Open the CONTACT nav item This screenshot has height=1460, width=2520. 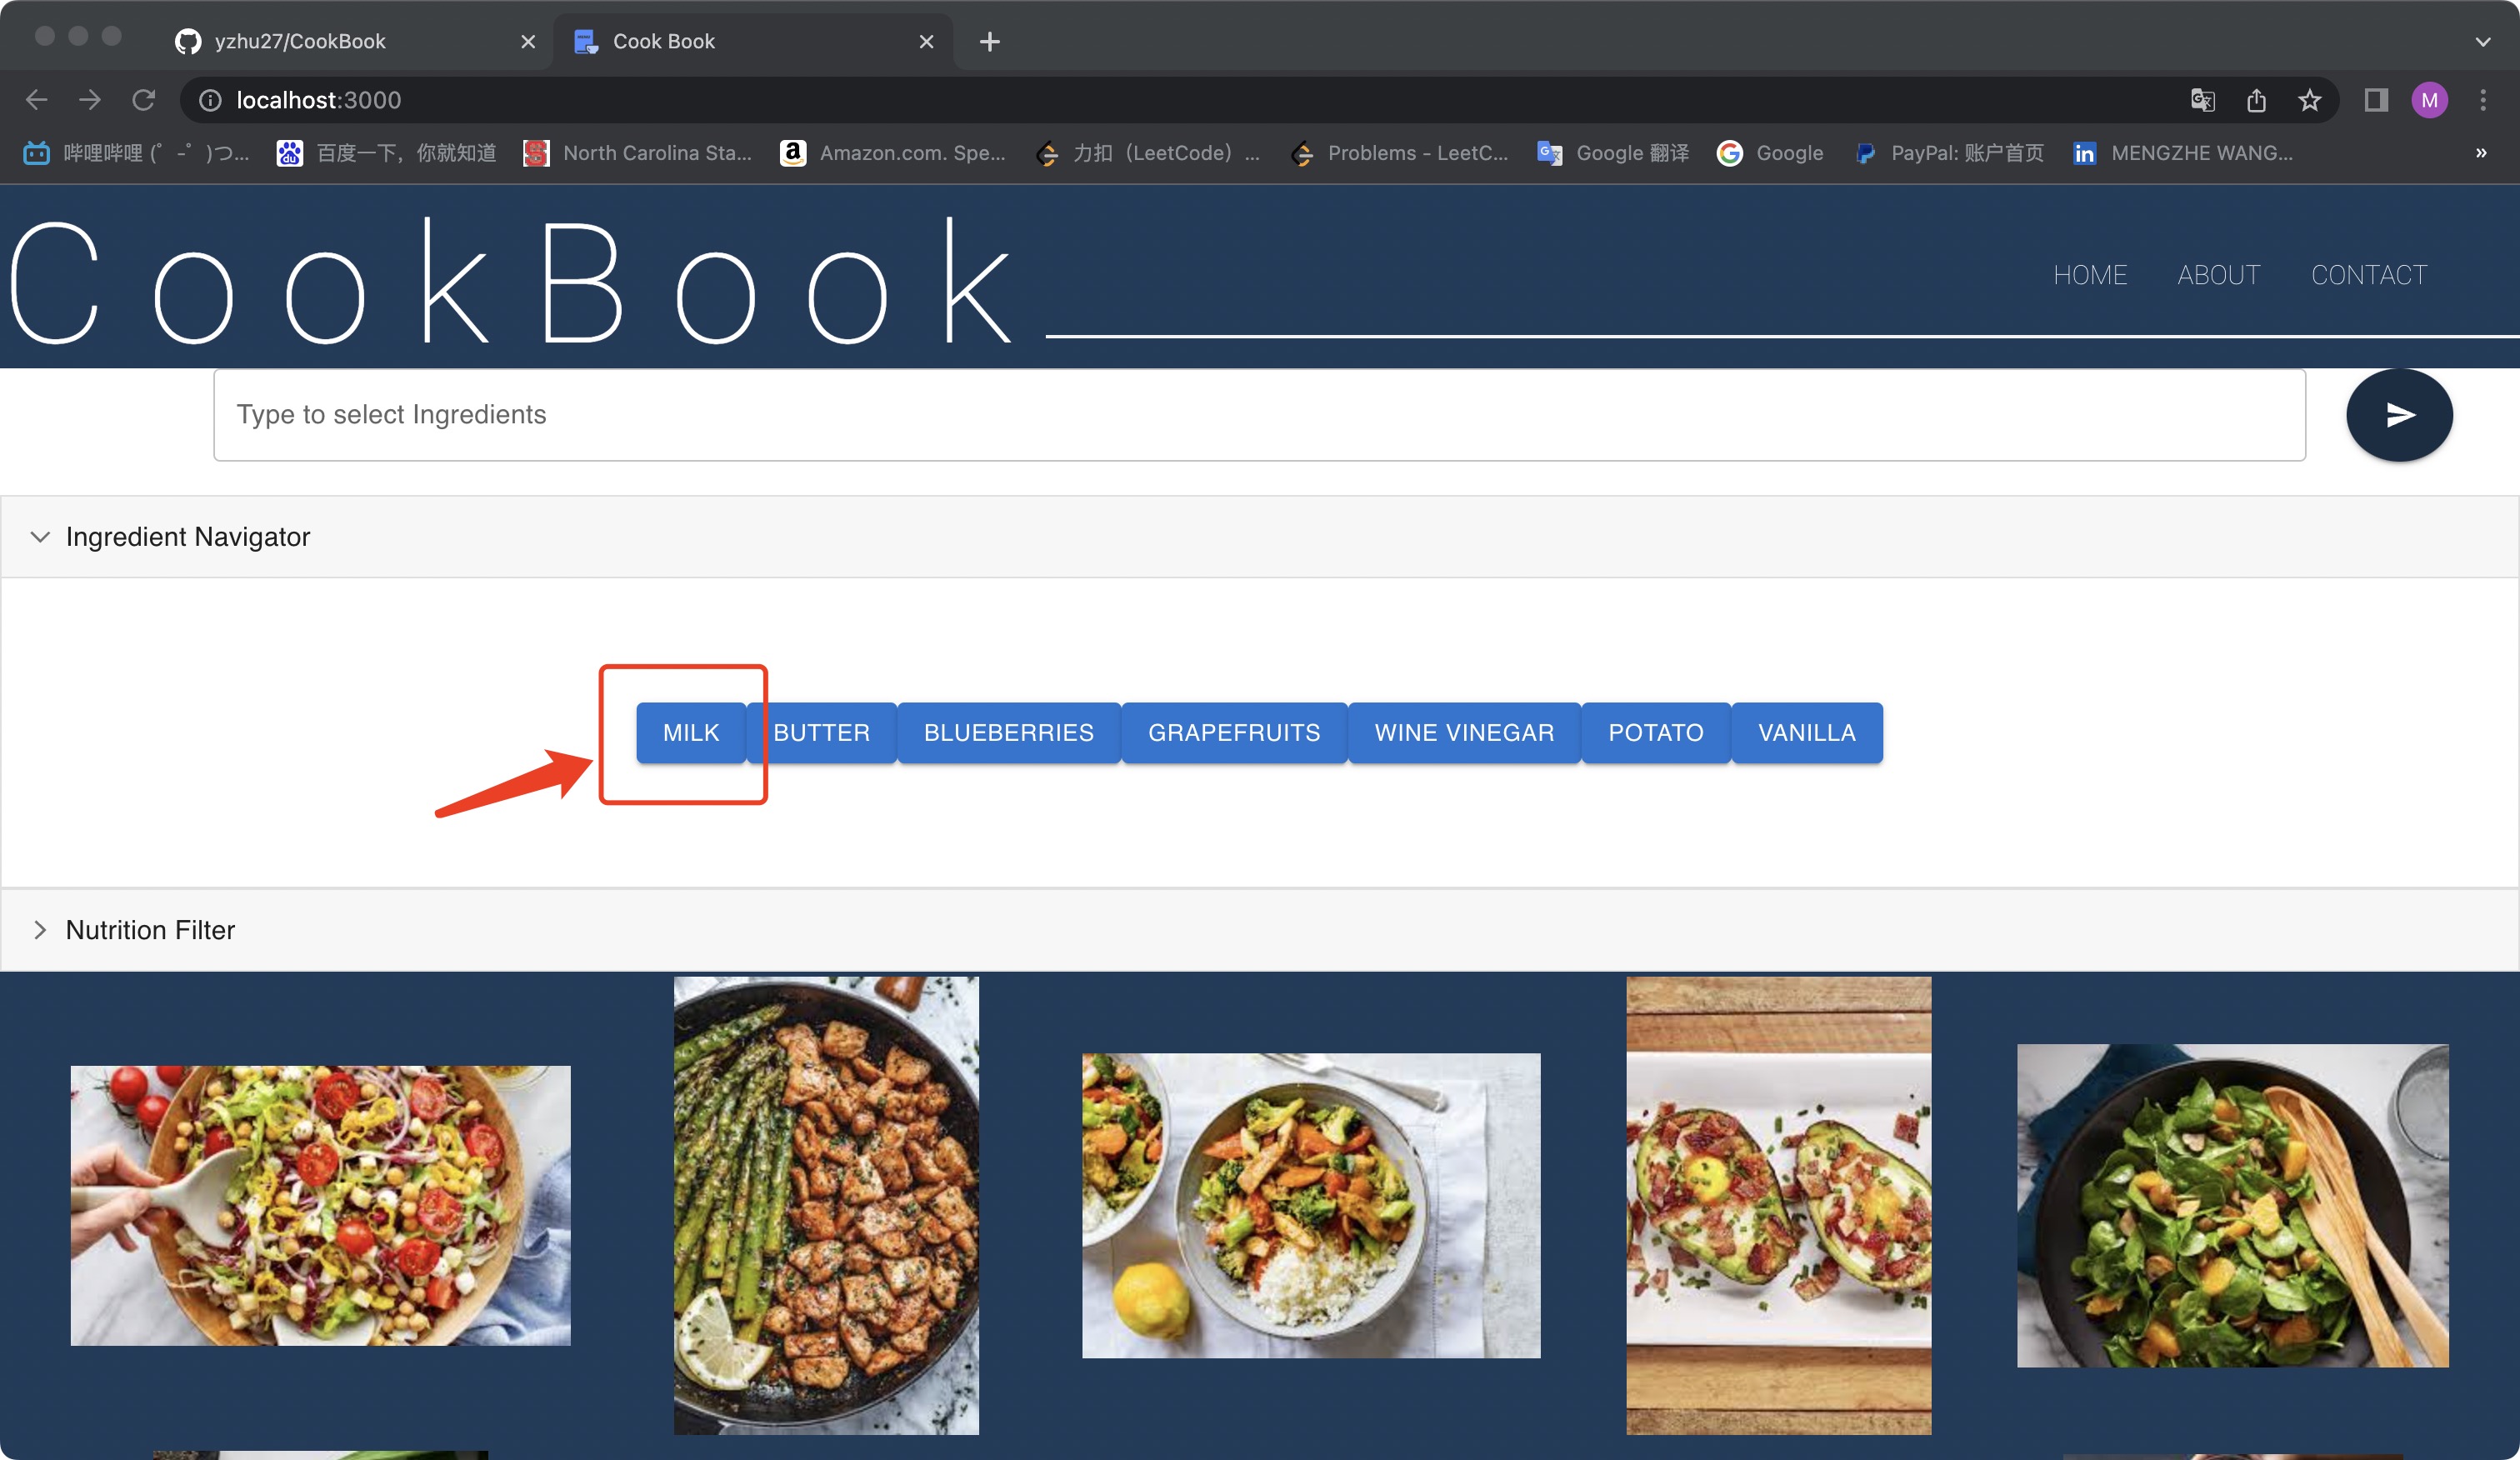coord(2368,275)
